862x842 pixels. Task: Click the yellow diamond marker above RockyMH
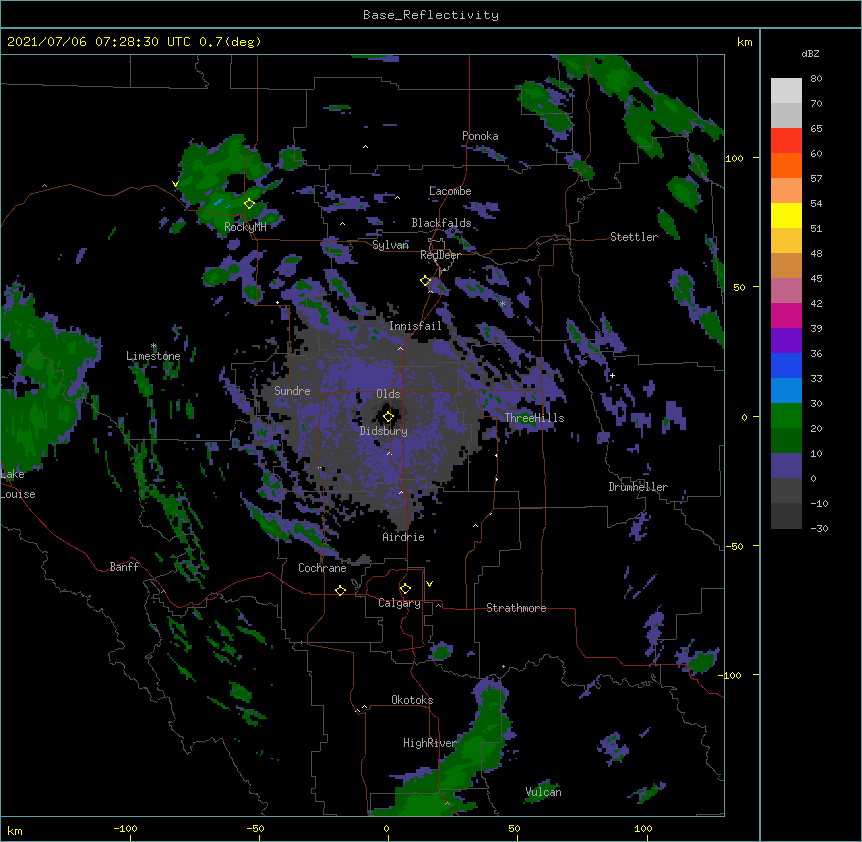point(249,204)
